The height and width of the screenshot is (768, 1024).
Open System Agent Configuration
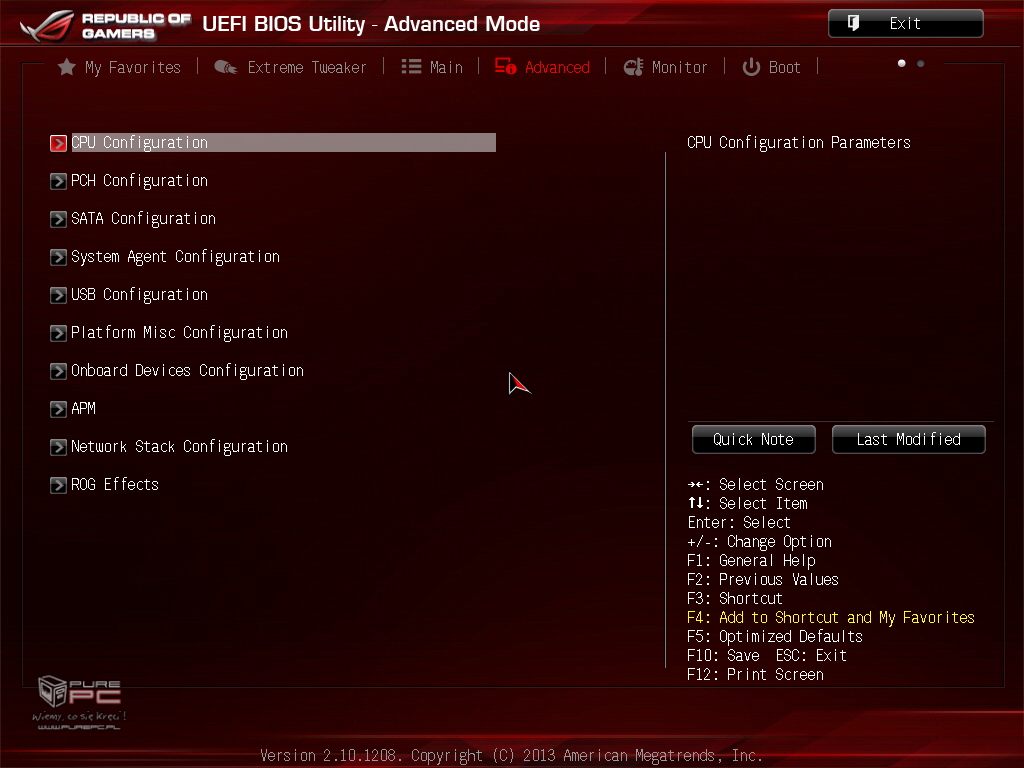click(165, 257)
